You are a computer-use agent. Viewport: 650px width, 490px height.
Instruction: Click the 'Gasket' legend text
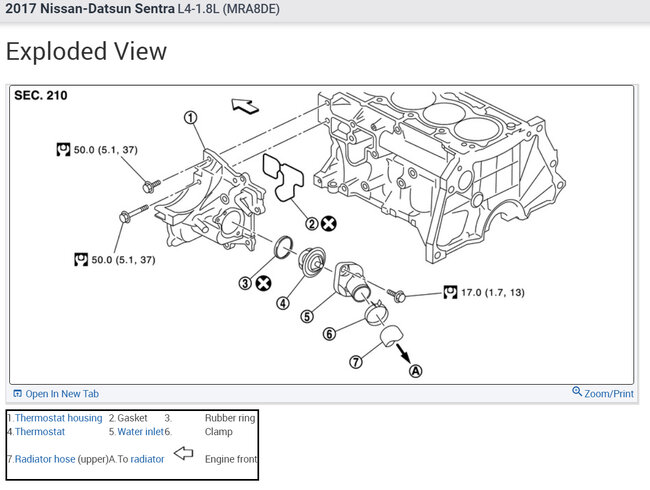(x=132, y=418)
